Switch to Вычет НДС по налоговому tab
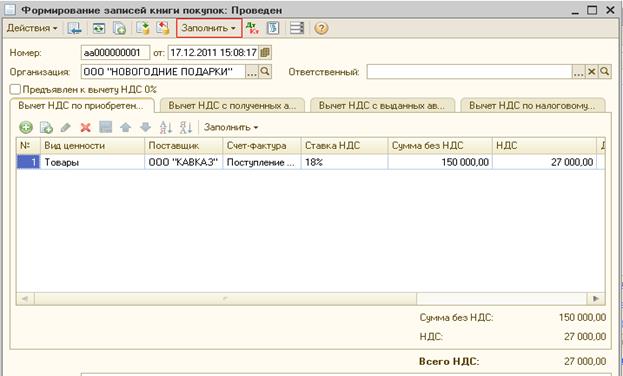623x376 pixels. pyautogui.click(x=532, y=106)
